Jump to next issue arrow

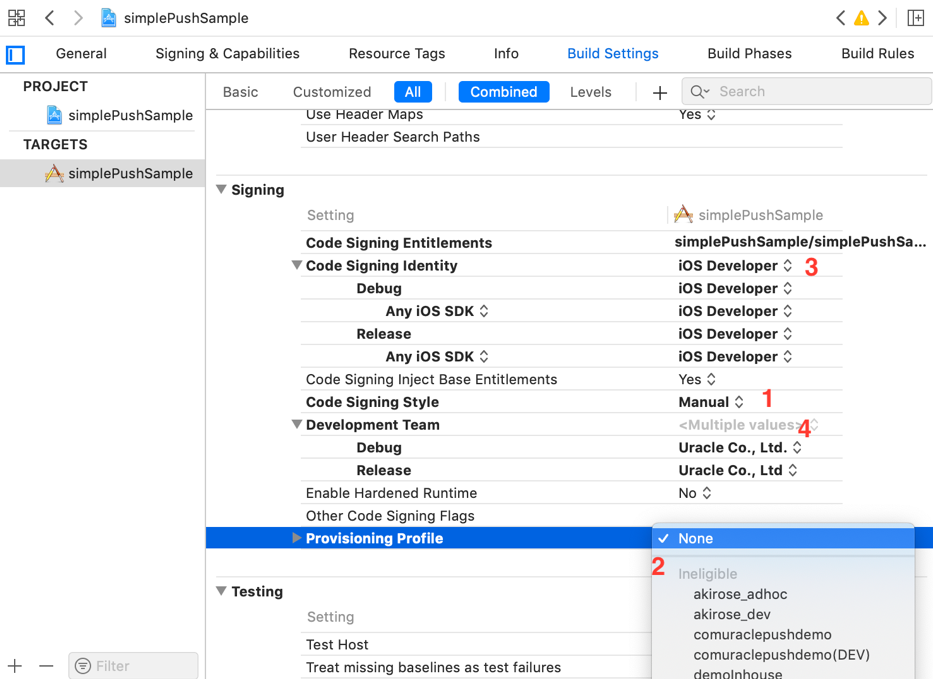(882, 18)
